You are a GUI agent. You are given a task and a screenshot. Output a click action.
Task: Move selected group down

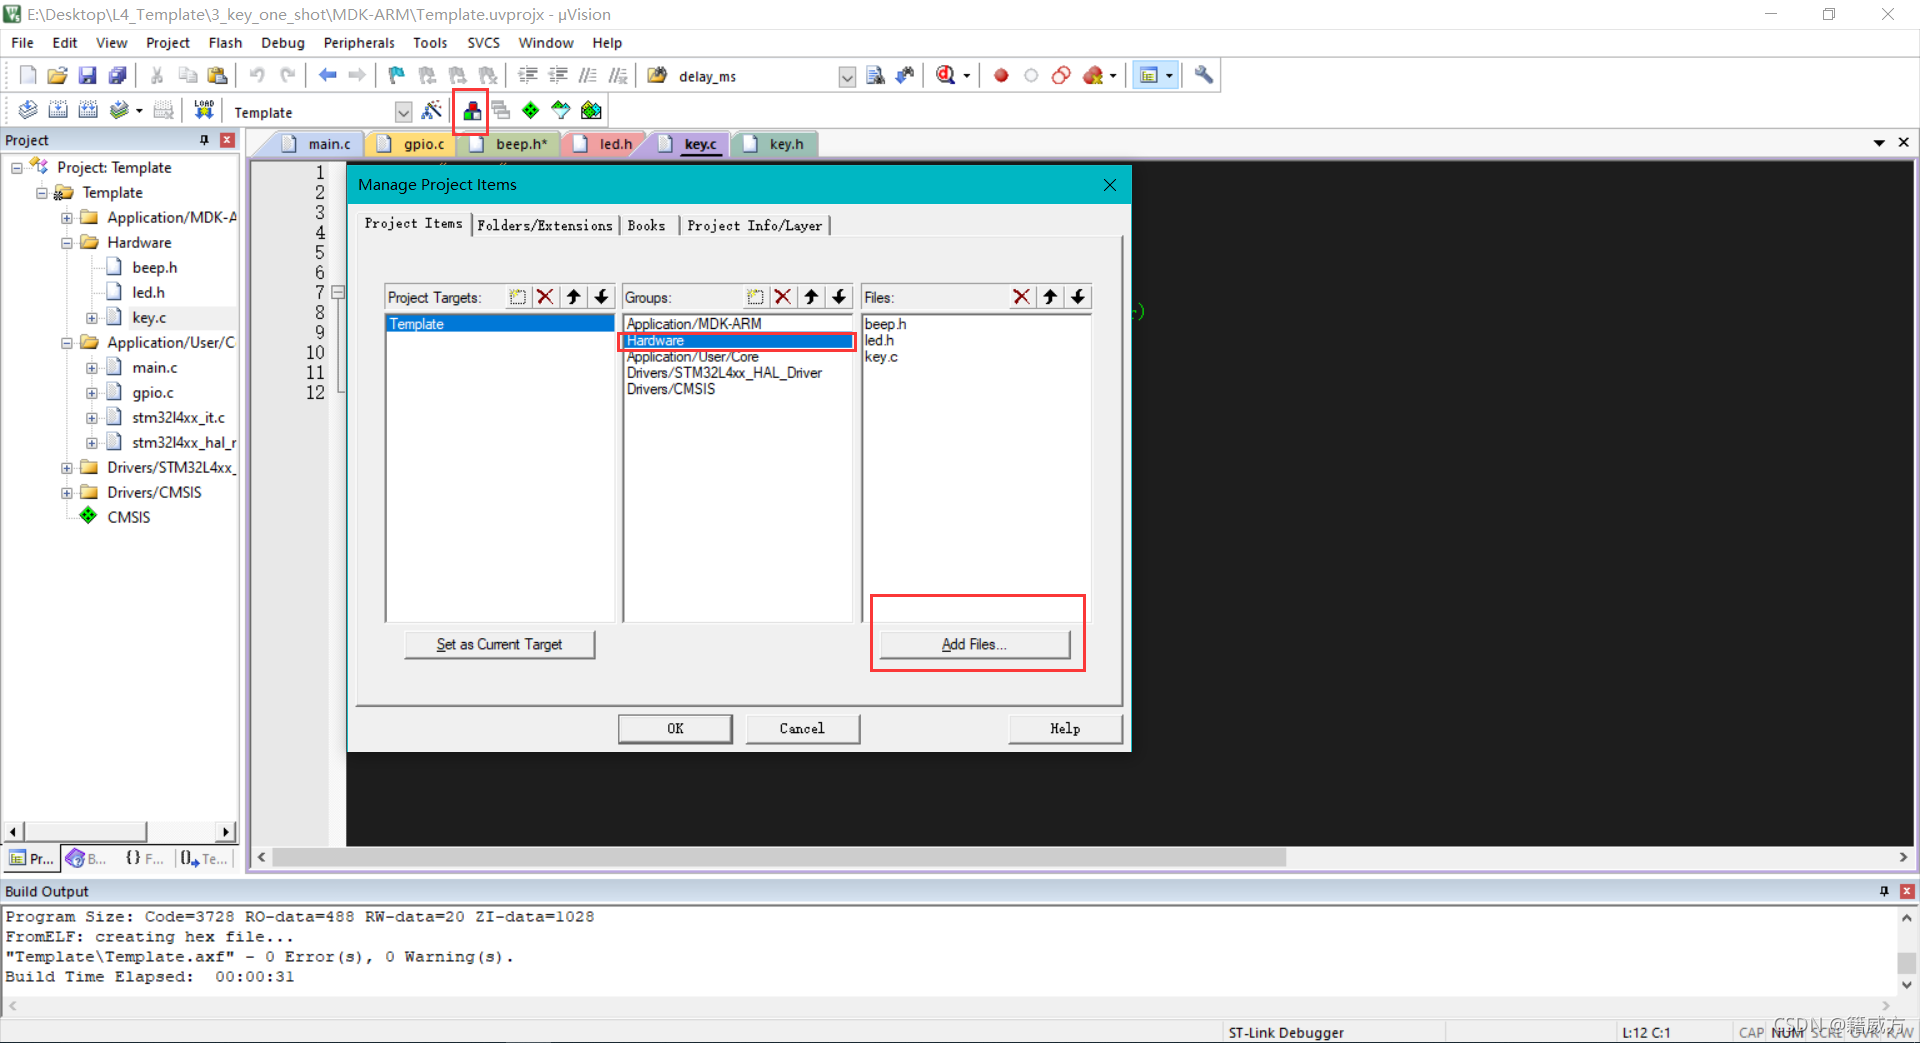[839, 297]
